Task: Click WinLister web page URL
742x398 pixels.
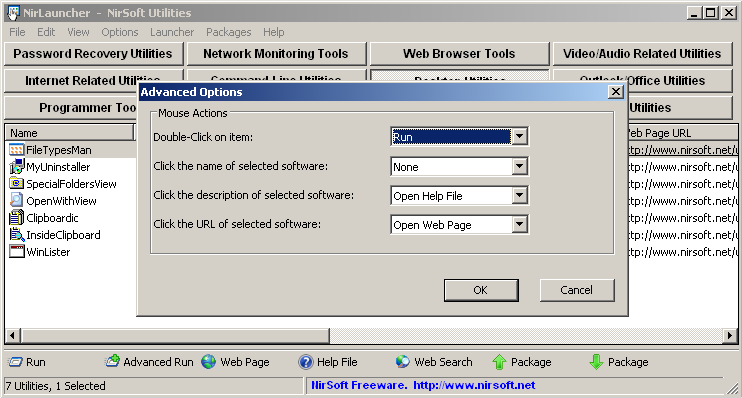Action: 682,252
